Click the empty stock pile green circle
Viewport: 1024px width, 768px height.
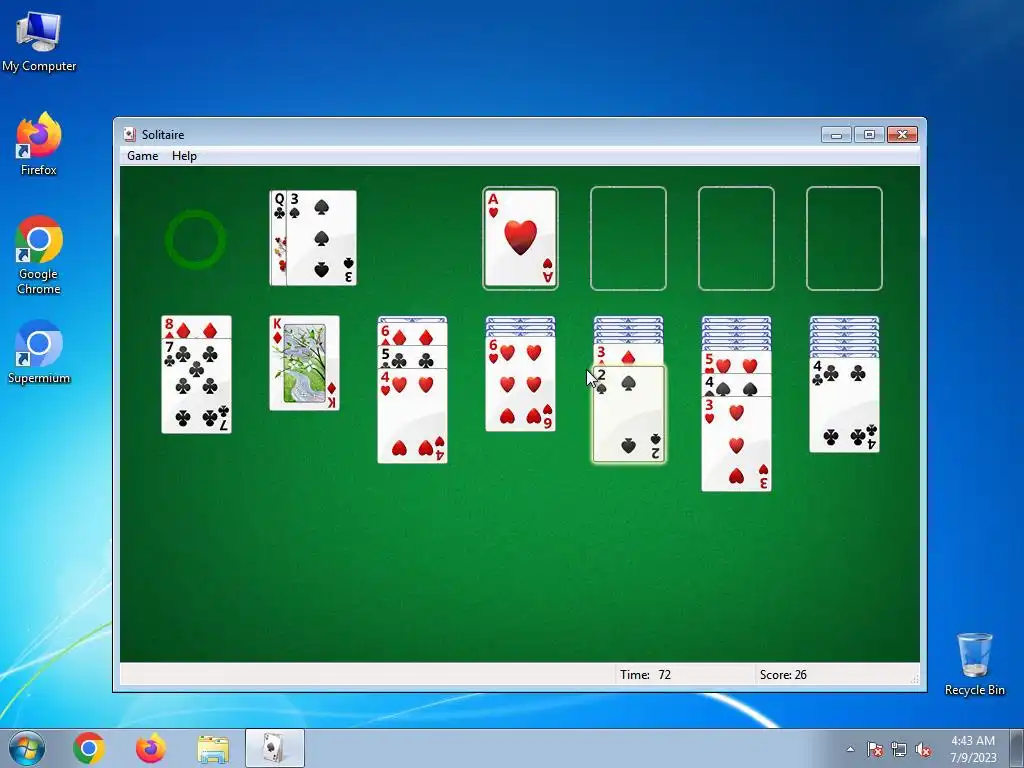[195, 239]
